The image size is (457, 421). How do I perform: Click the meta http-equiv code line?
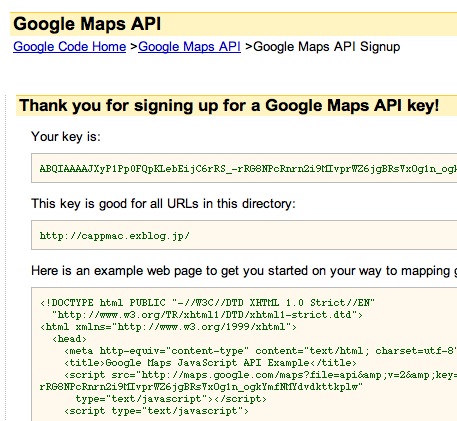pyautogui.click(x=260, y=351)
